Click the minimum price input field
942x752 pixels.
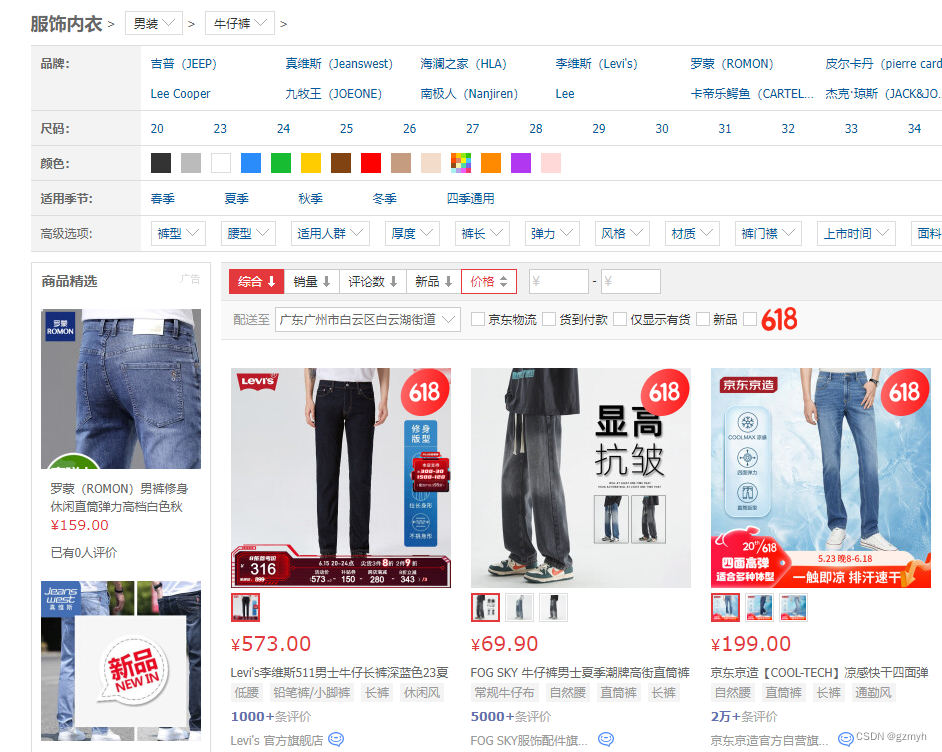click(559, 281)
